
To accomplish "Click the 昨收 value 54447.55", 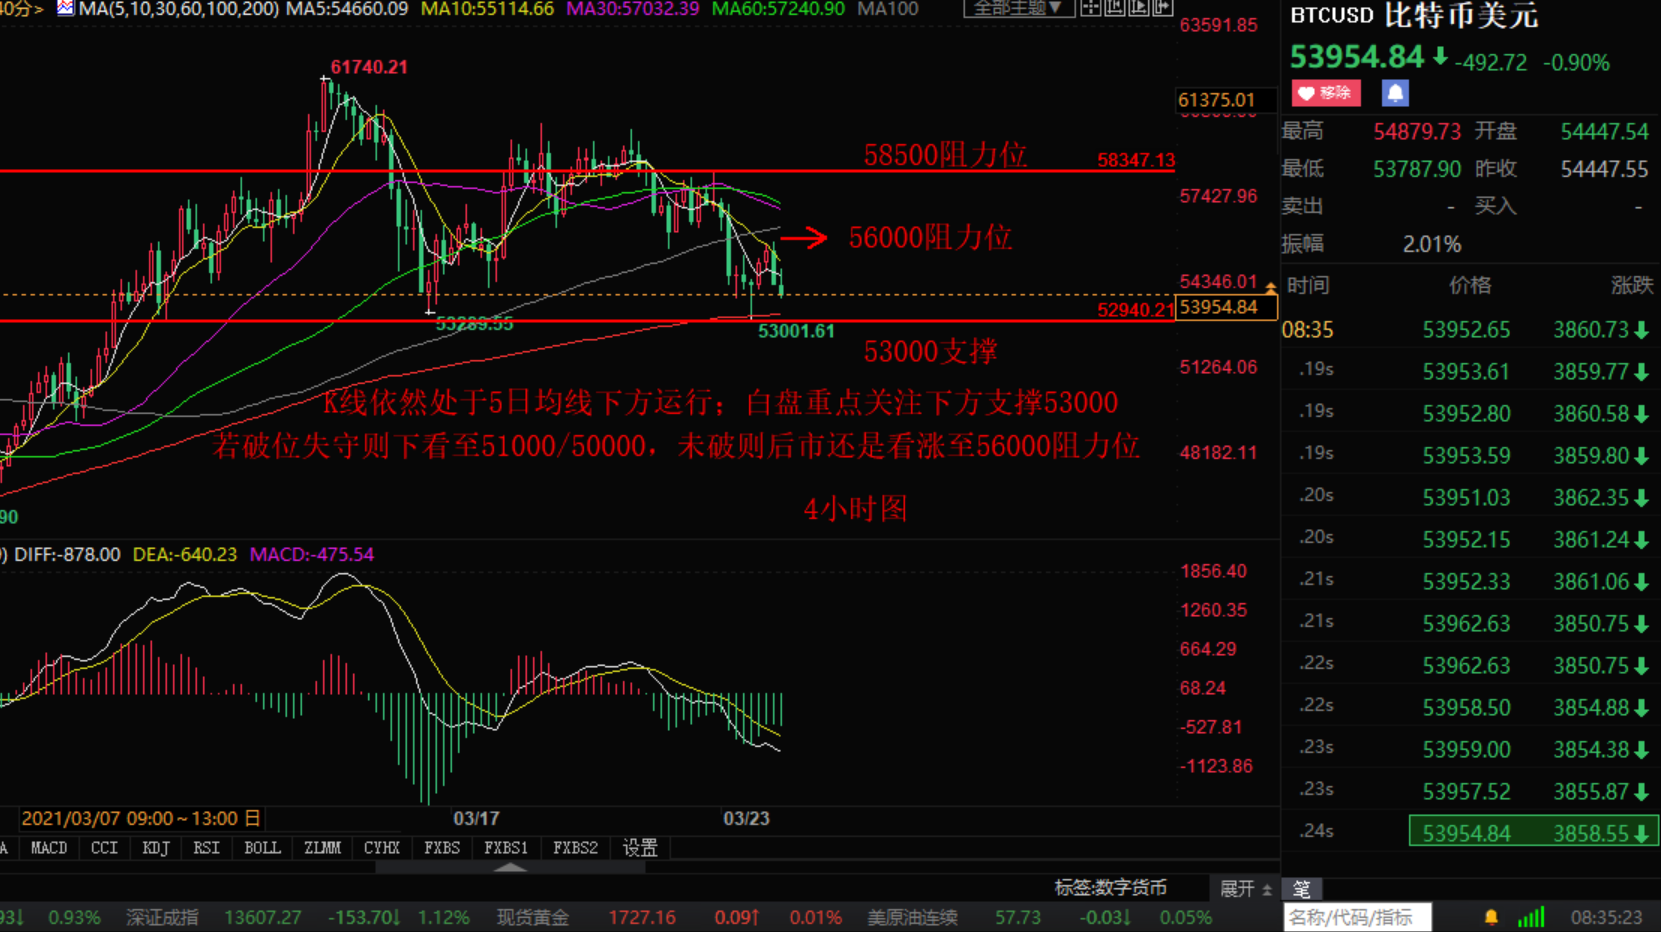I will click(x=1604, y=169).
